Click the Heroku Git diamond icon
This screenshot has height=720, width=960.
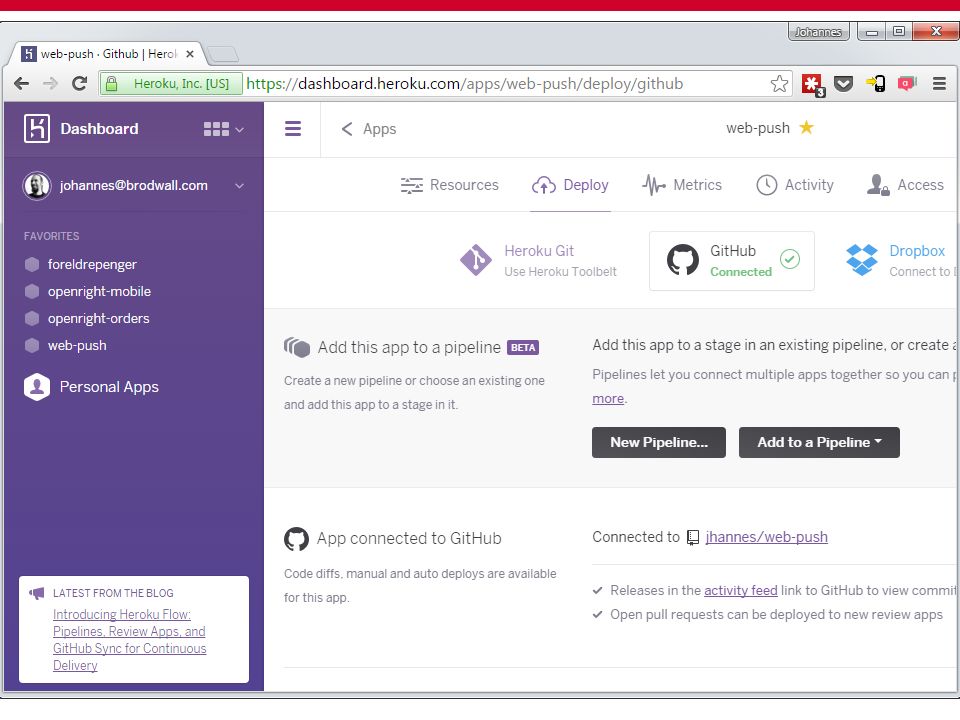[476, 260]
